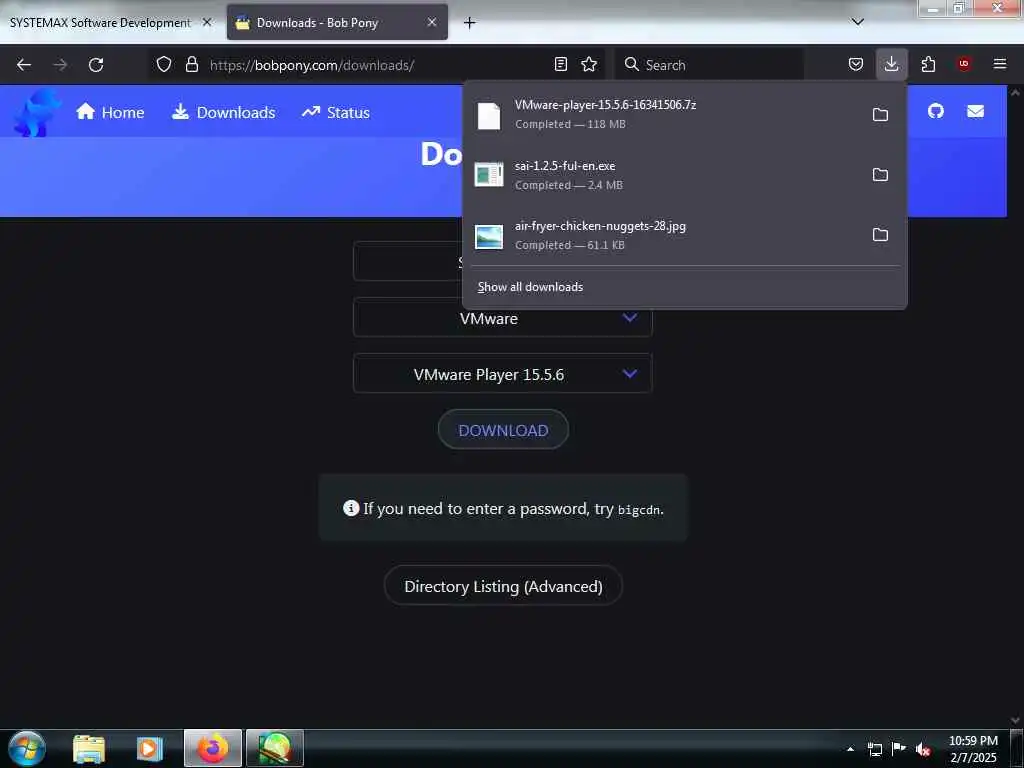Focus the address bar URL field
The image size is (1024, 768).
tap(379, 65)
